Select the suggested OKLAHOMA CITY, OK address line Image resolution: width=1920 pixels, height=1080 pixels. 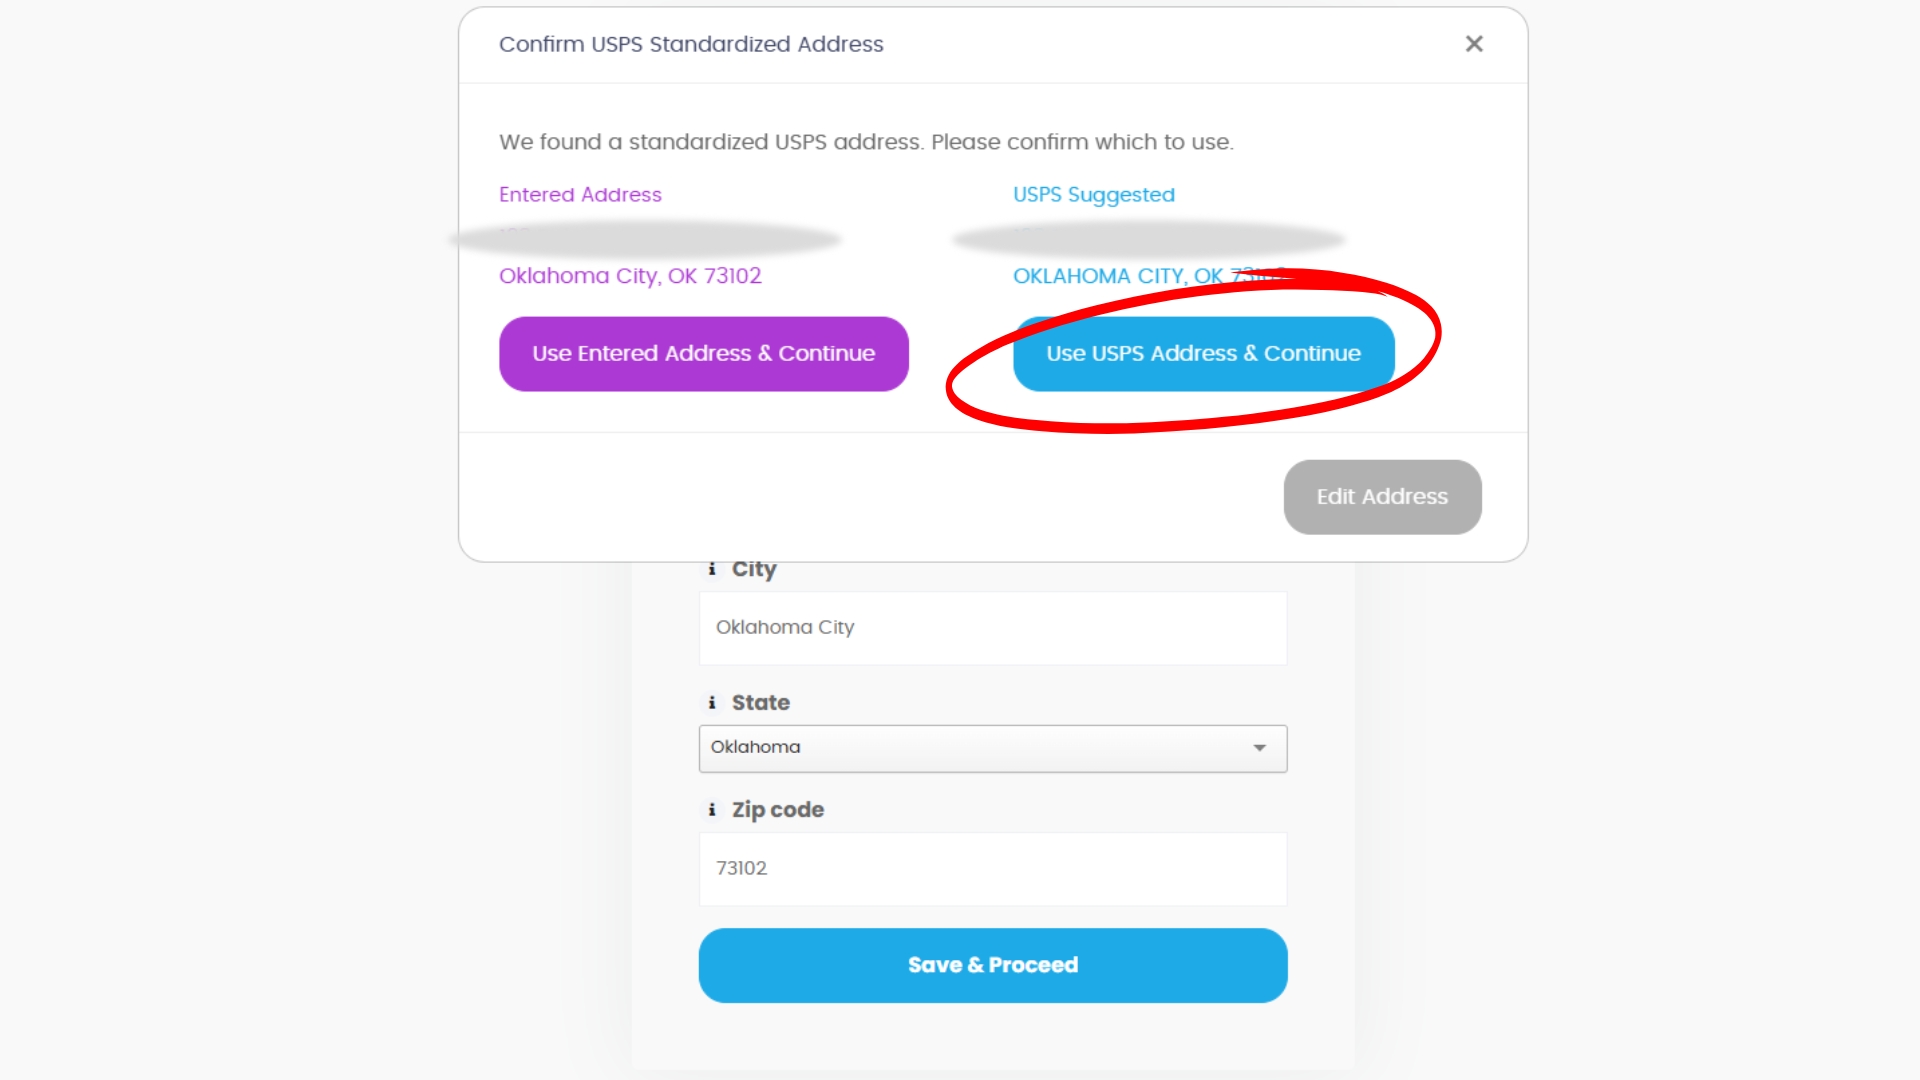click(1120, 276)
